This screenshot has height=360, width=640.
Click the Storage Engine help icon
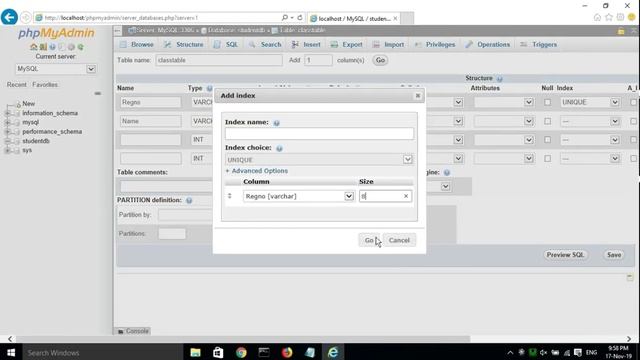tap(447, 173)
